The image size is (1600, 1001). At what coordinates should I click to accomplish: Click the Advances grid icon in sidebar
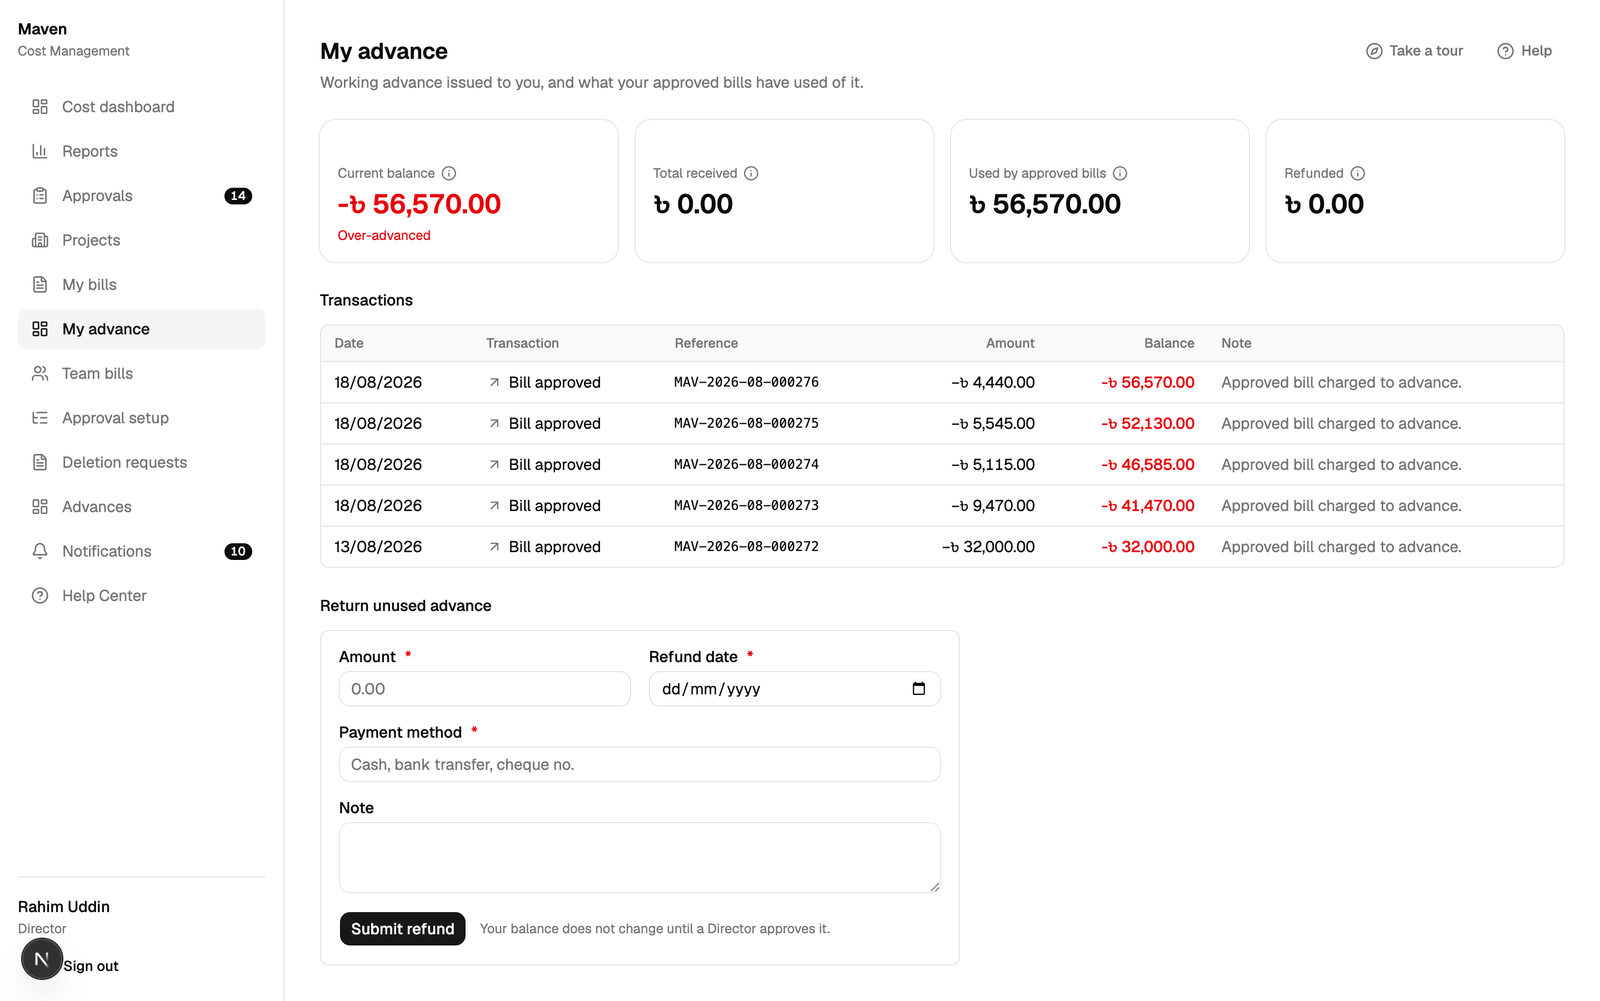(x=40, y=507)
